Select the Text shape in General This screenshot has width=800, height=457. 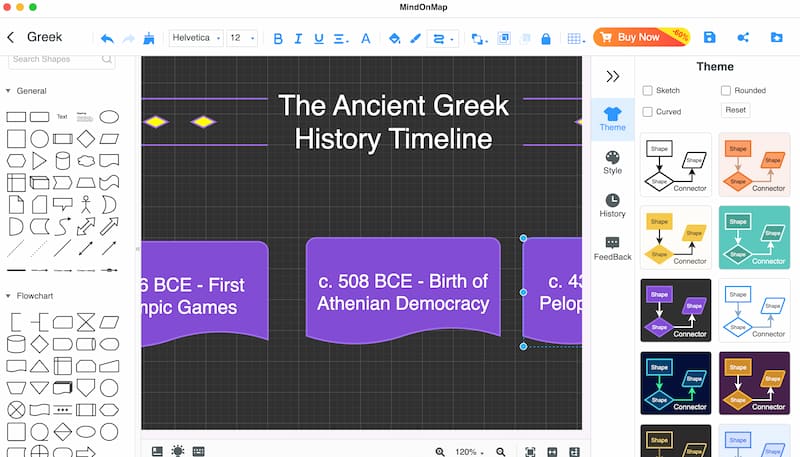[62, 117]
